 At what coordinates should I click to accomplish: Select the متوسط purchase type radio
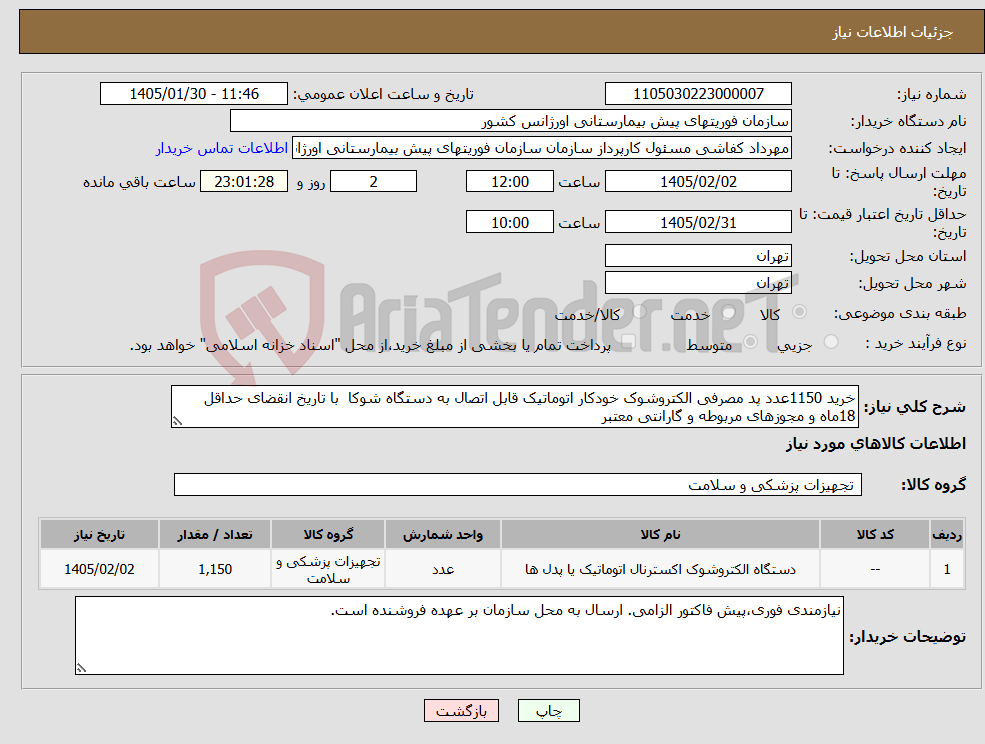tap(750, 342)
